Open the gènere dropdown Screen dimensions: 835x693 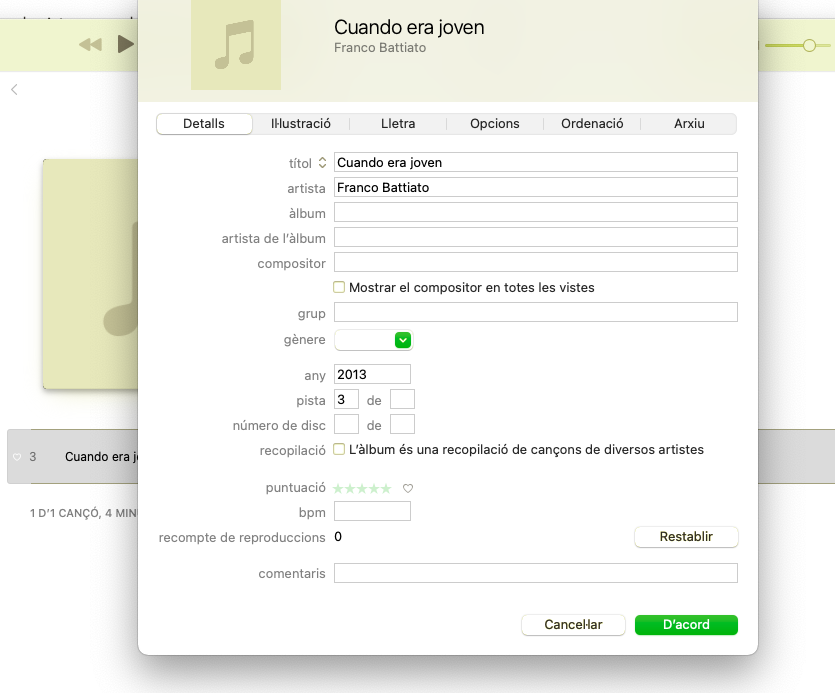[403, 340]
